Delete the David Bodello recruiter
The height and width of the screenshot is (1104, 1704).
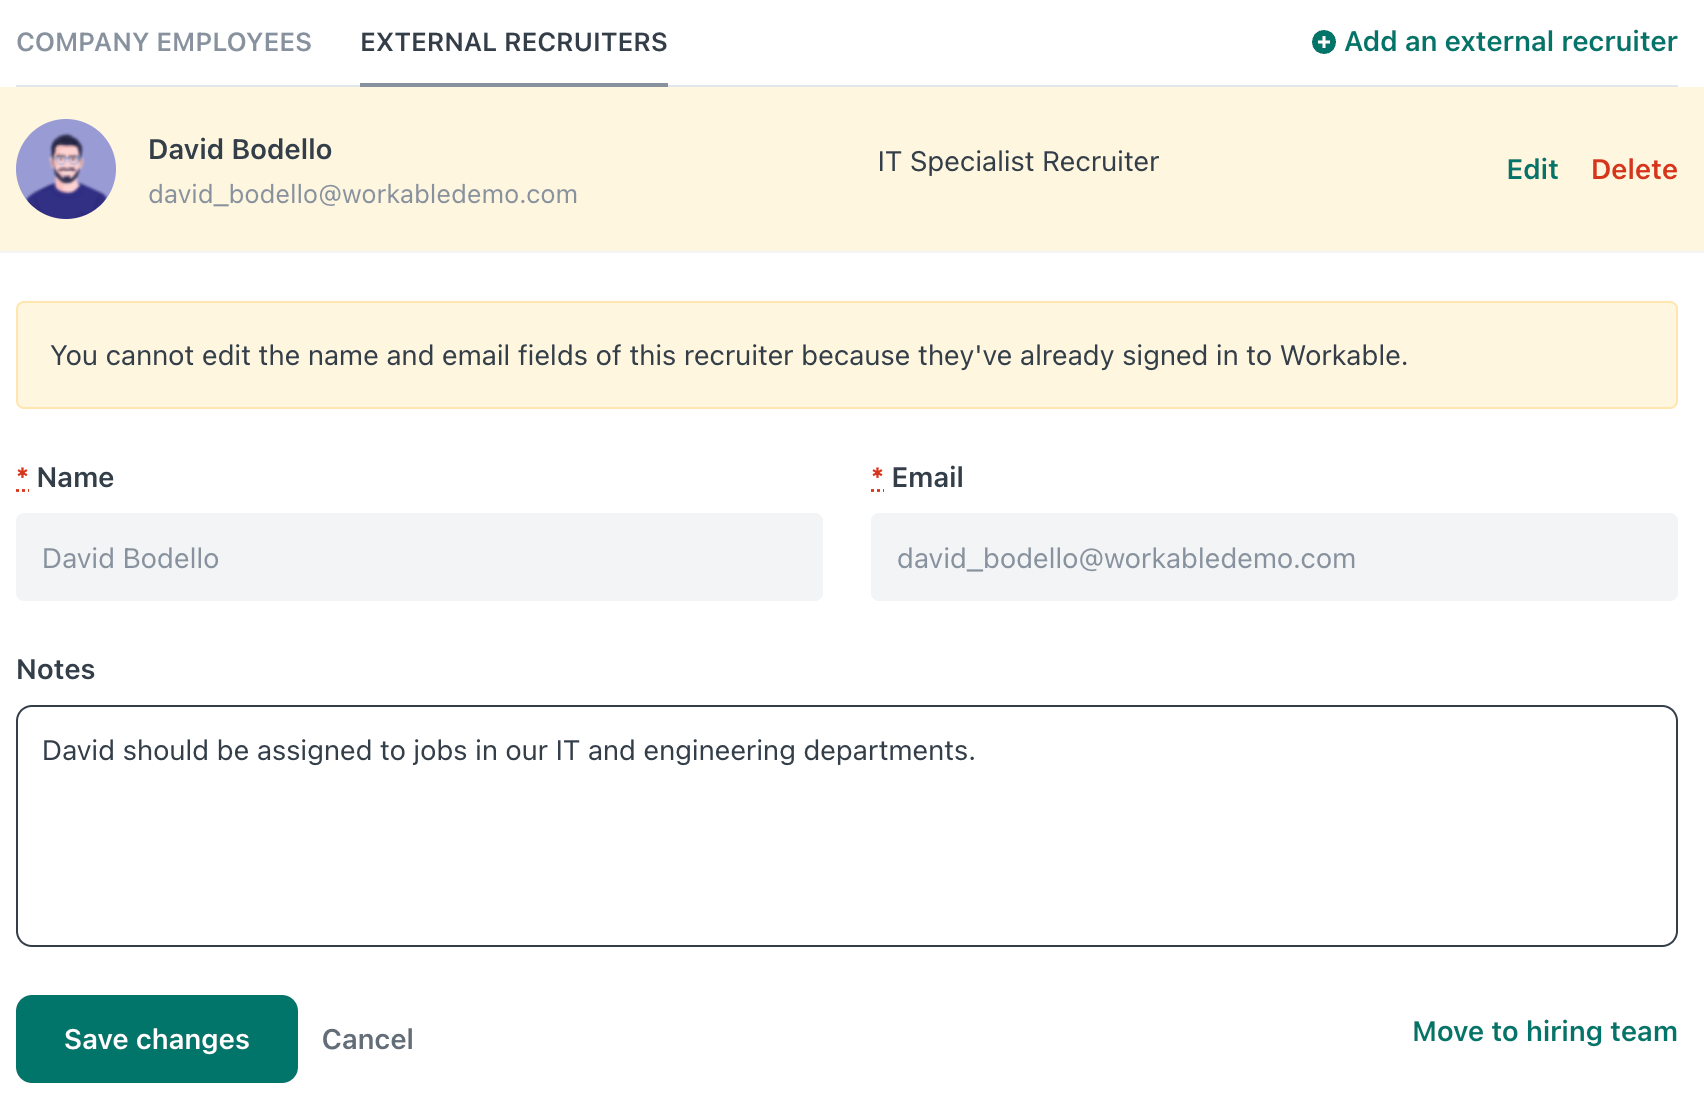tap(1634, 169)
